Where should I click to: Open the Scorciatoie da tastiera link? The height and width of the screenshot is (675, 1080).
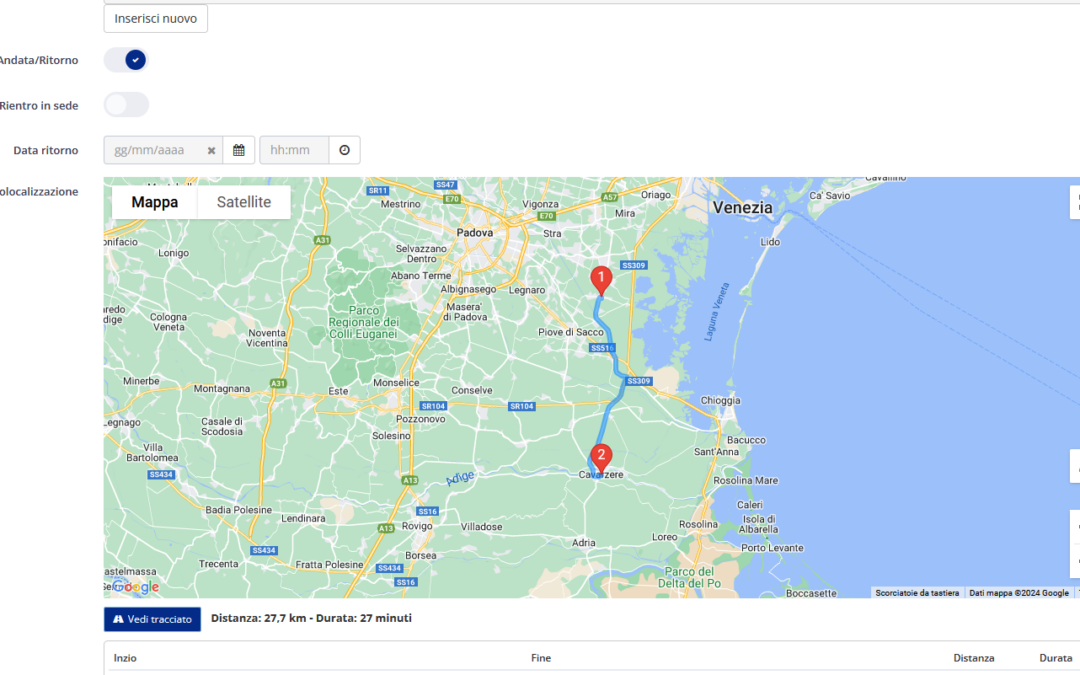pos(917,593)
